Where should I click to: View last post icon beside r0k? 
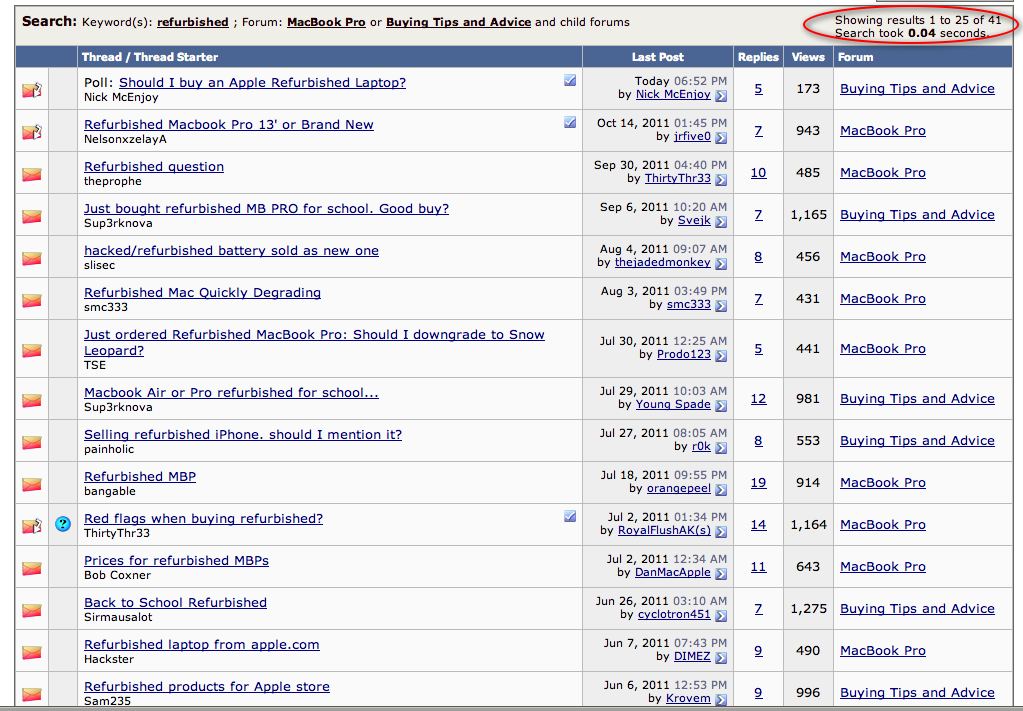[x=721, y=447]
